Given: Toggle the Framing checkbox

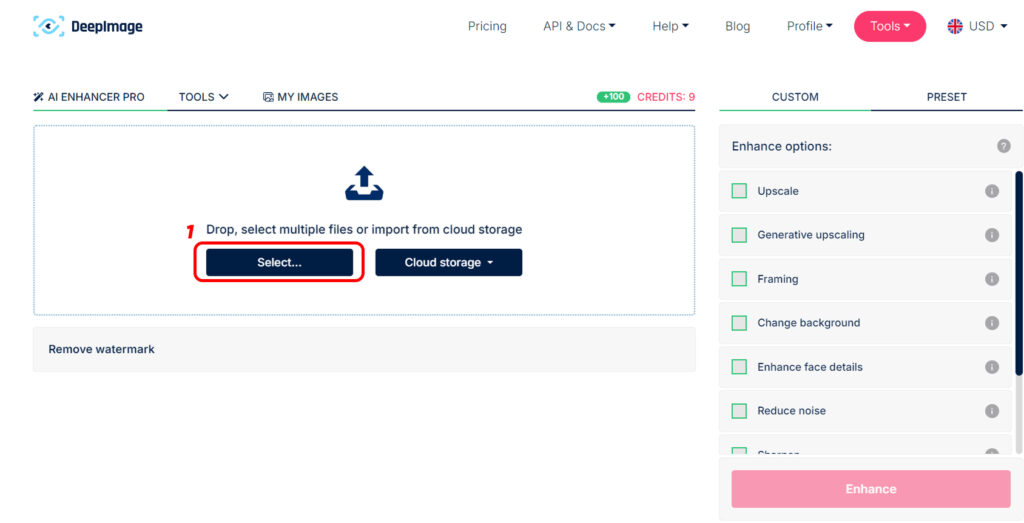Looking at the screenshot, I should [739, 279].
